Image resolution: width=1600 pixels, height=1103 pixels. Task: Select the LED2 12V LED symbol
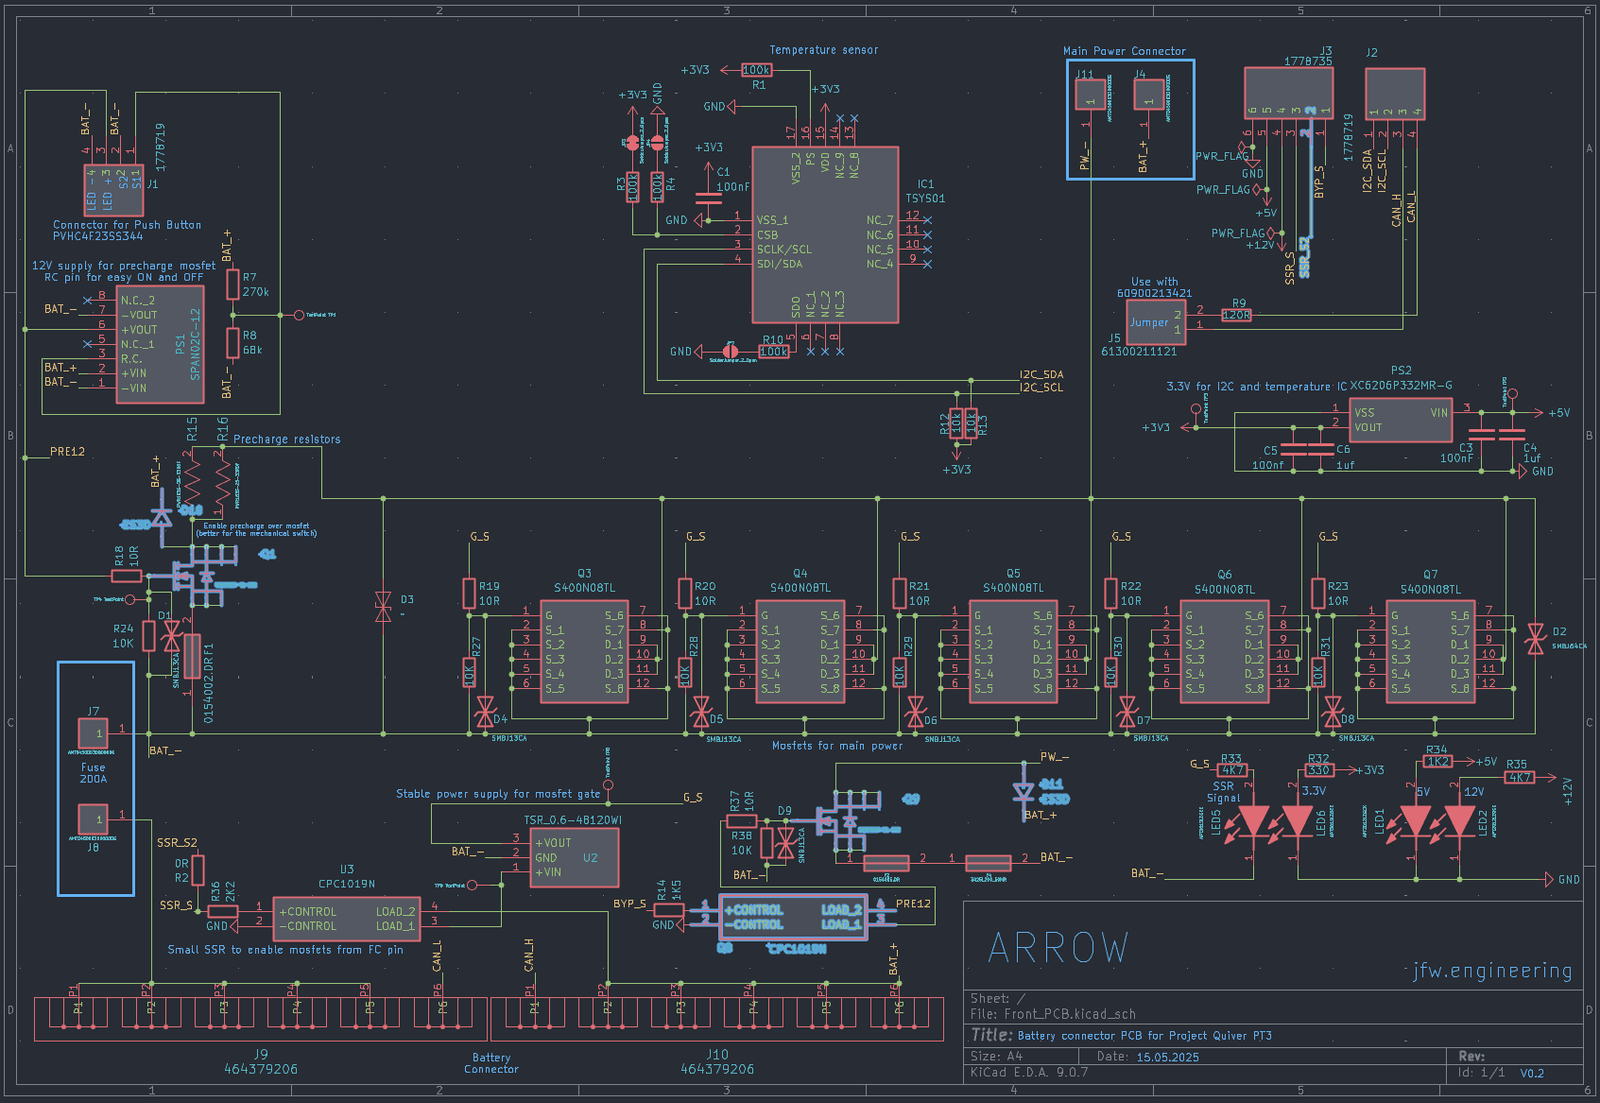tap(1460, 822)
